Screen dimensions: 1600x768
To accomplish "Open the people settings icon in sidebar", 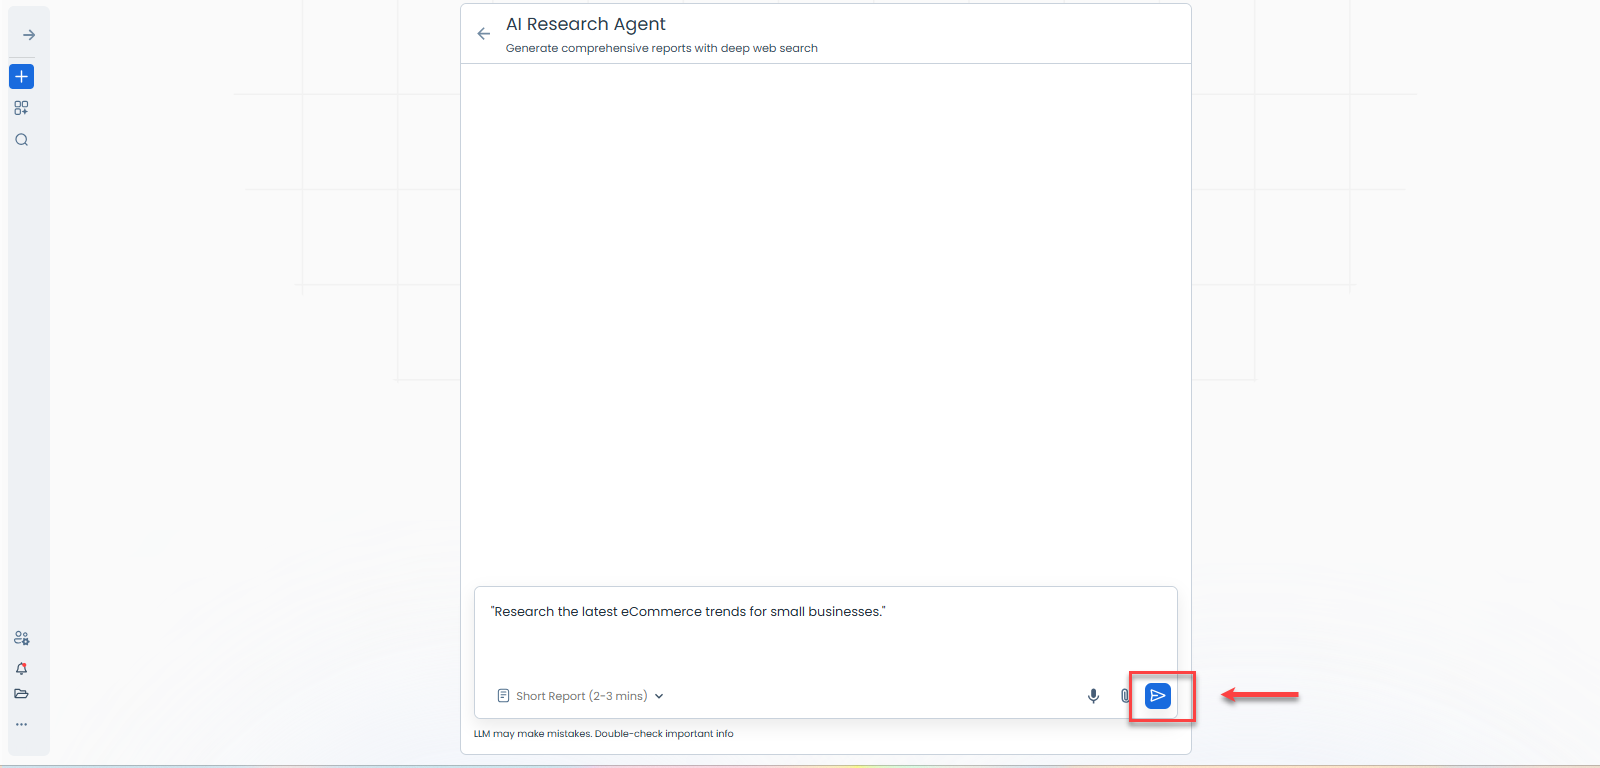I will click(21, 638).
